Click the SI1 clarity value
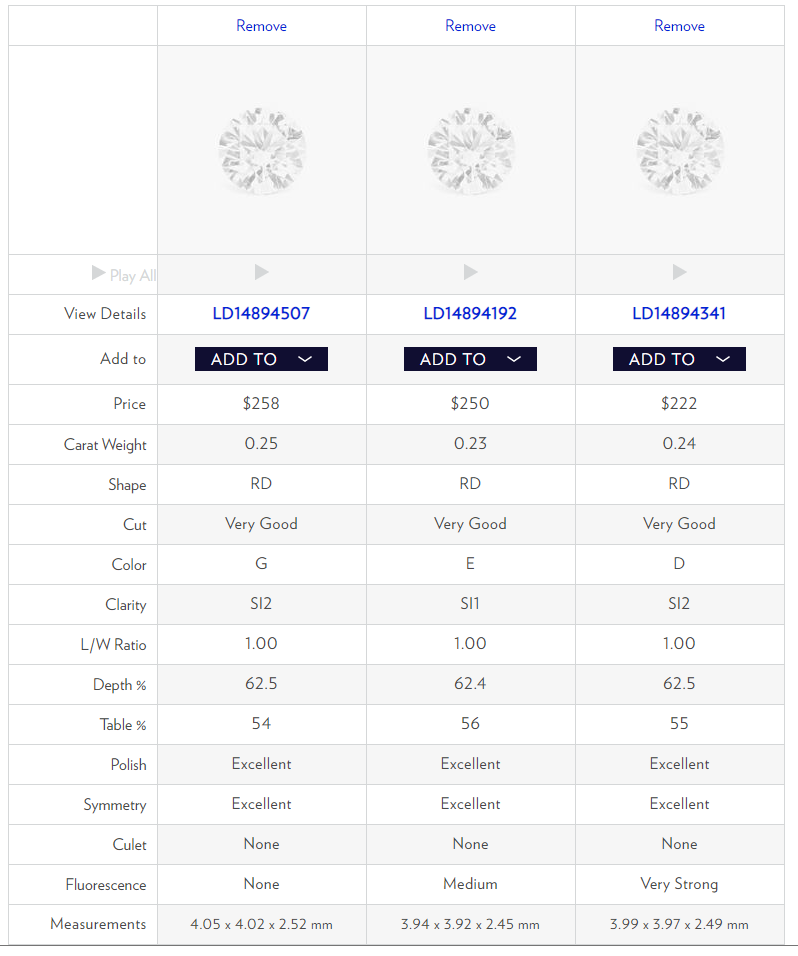This screenshot has width=798, height=956. (x=470, y=604)
